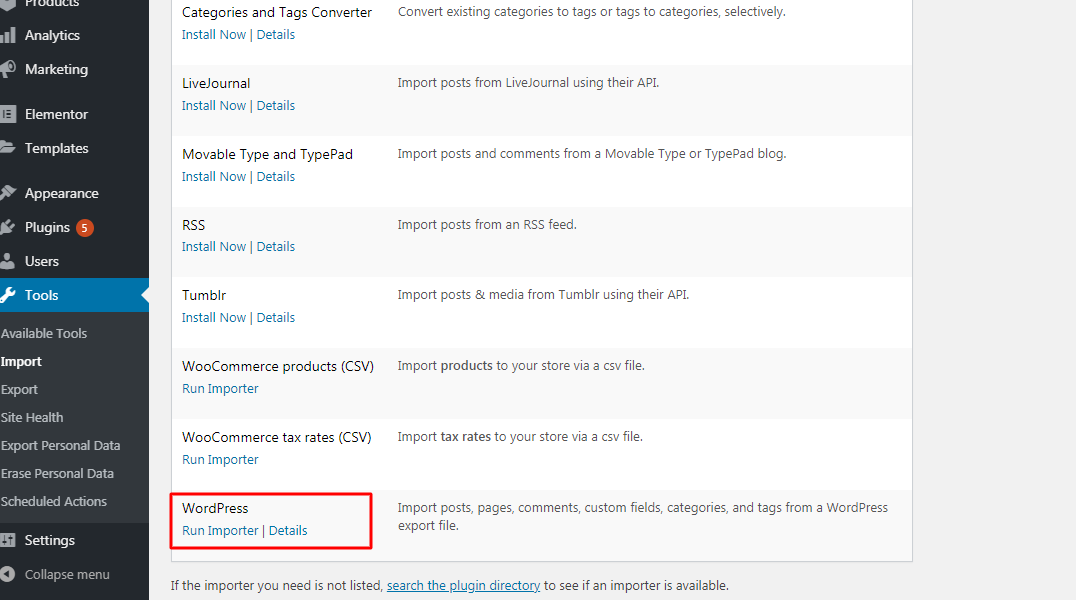1076x600 pixels.
Task: Click the Collapse menu arrow icon
Action: pyautogui.click(x=8, y=574)
